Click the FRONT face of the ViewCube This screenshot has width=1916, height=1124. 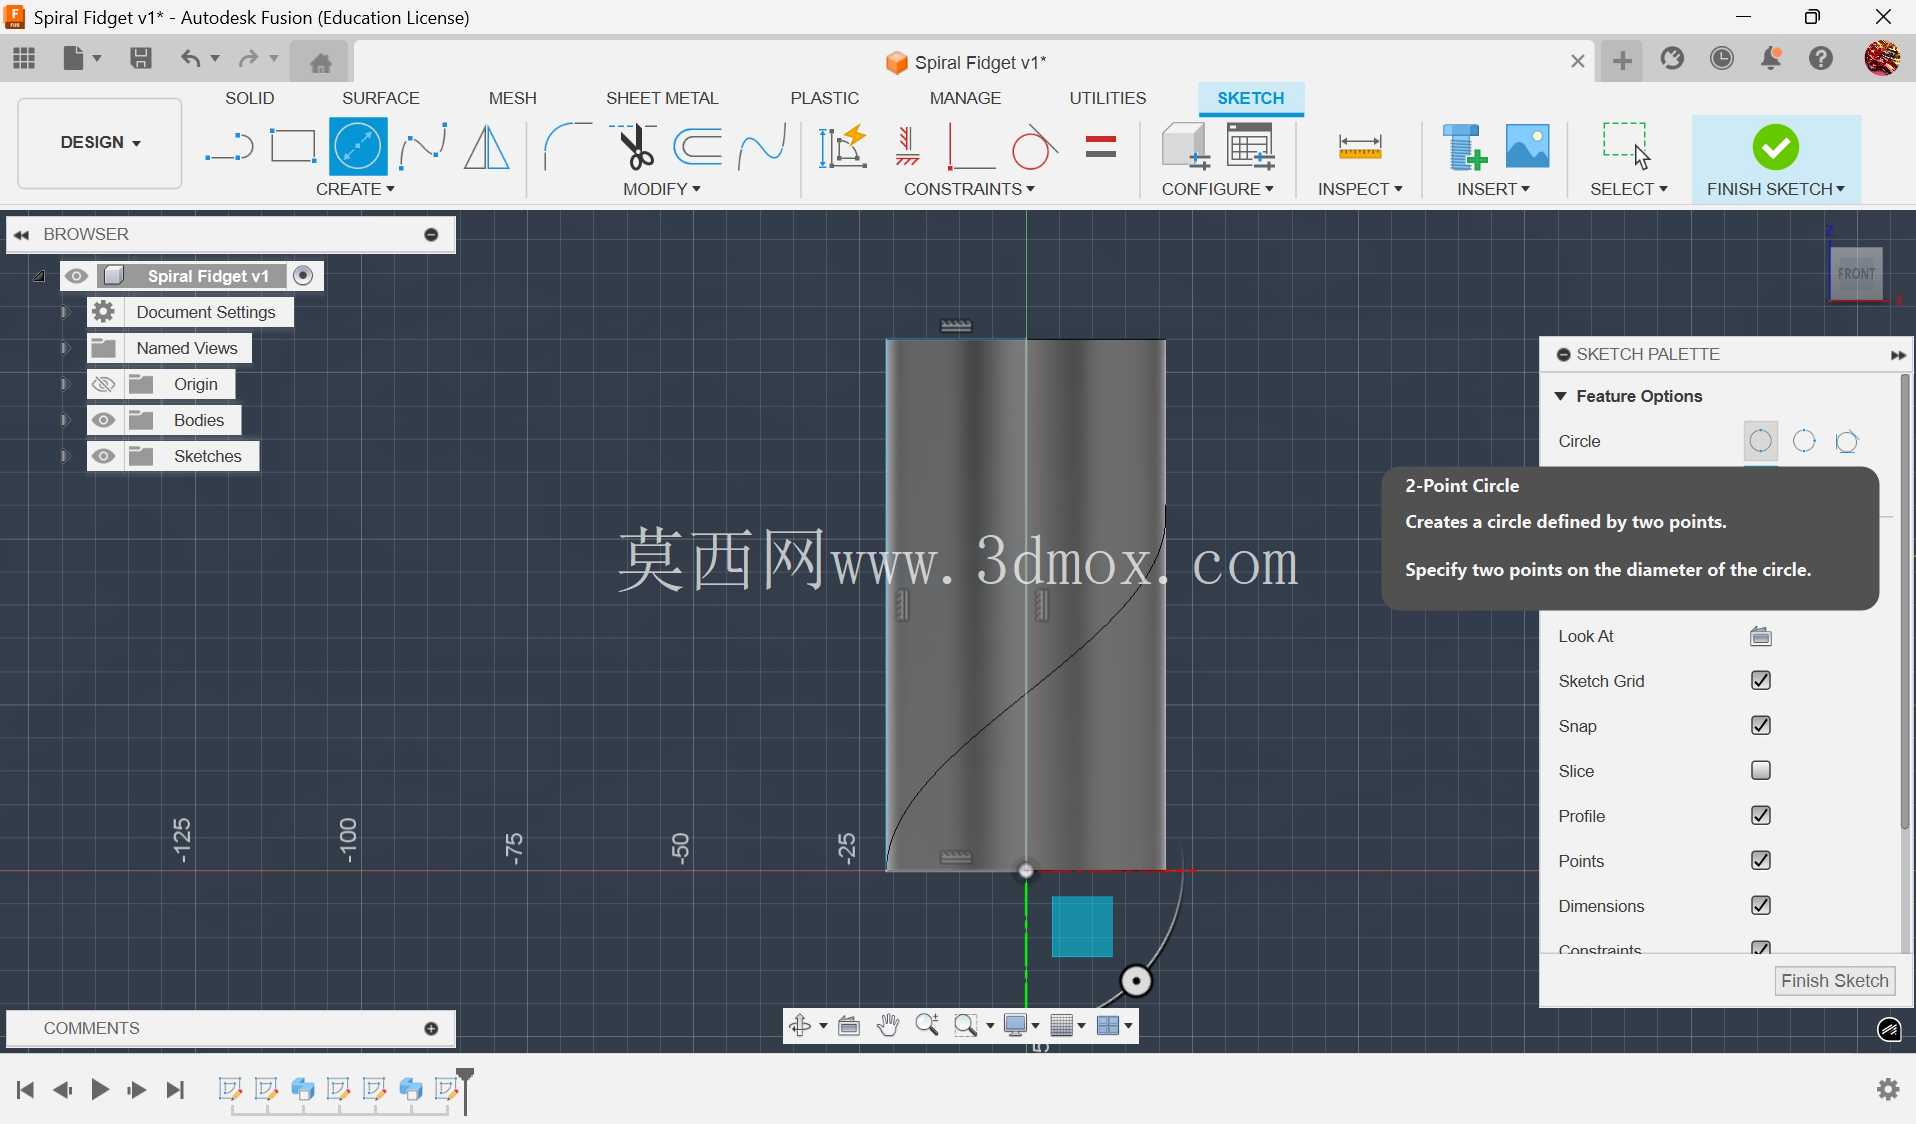(x=1857, y=273)
